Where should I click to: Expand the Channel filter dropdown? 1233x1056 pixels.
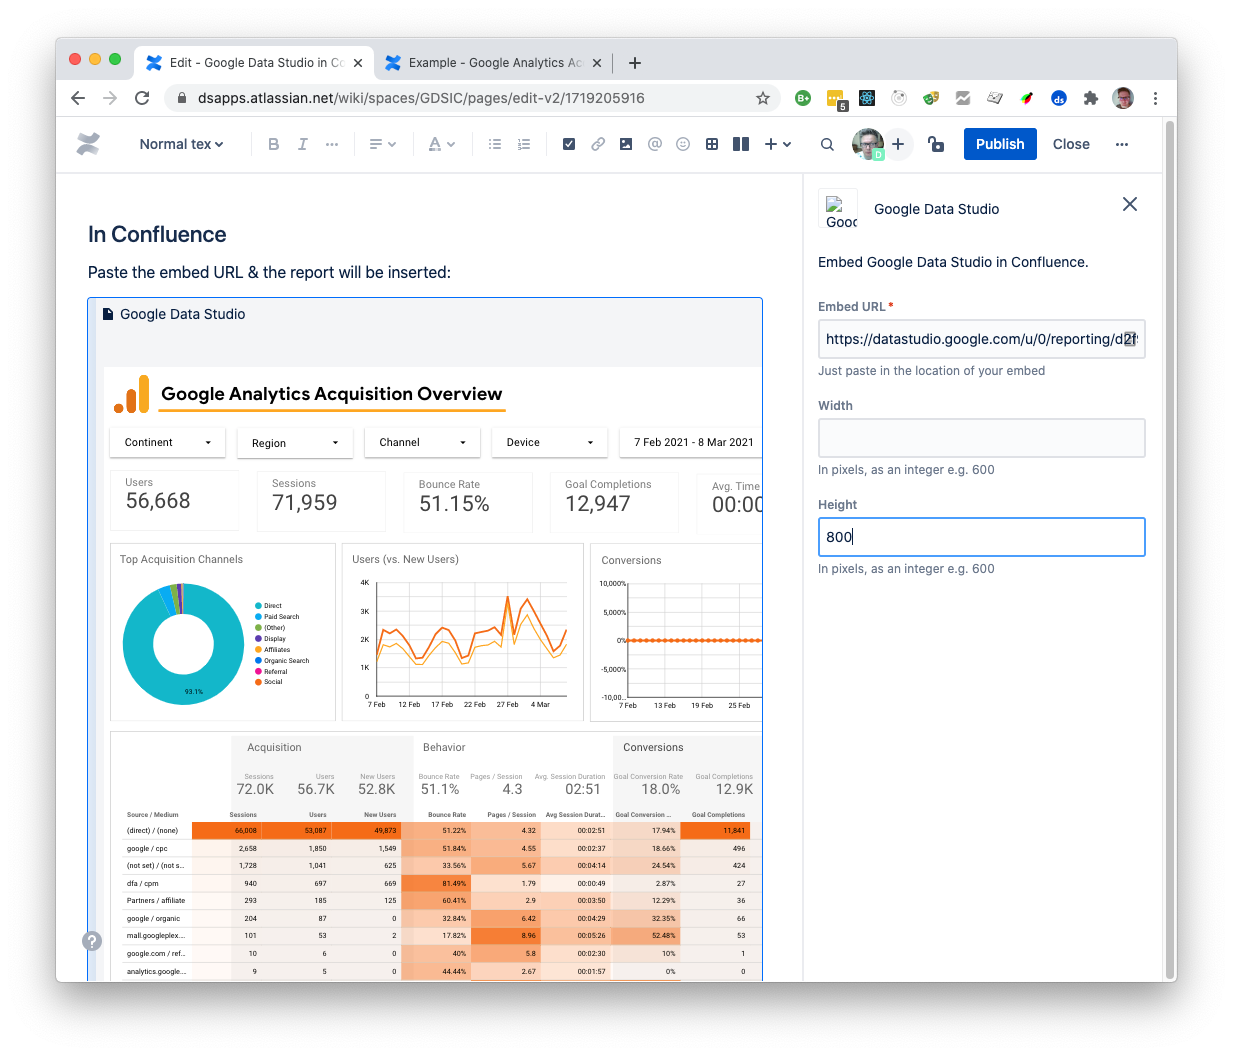tap(422, 442)
